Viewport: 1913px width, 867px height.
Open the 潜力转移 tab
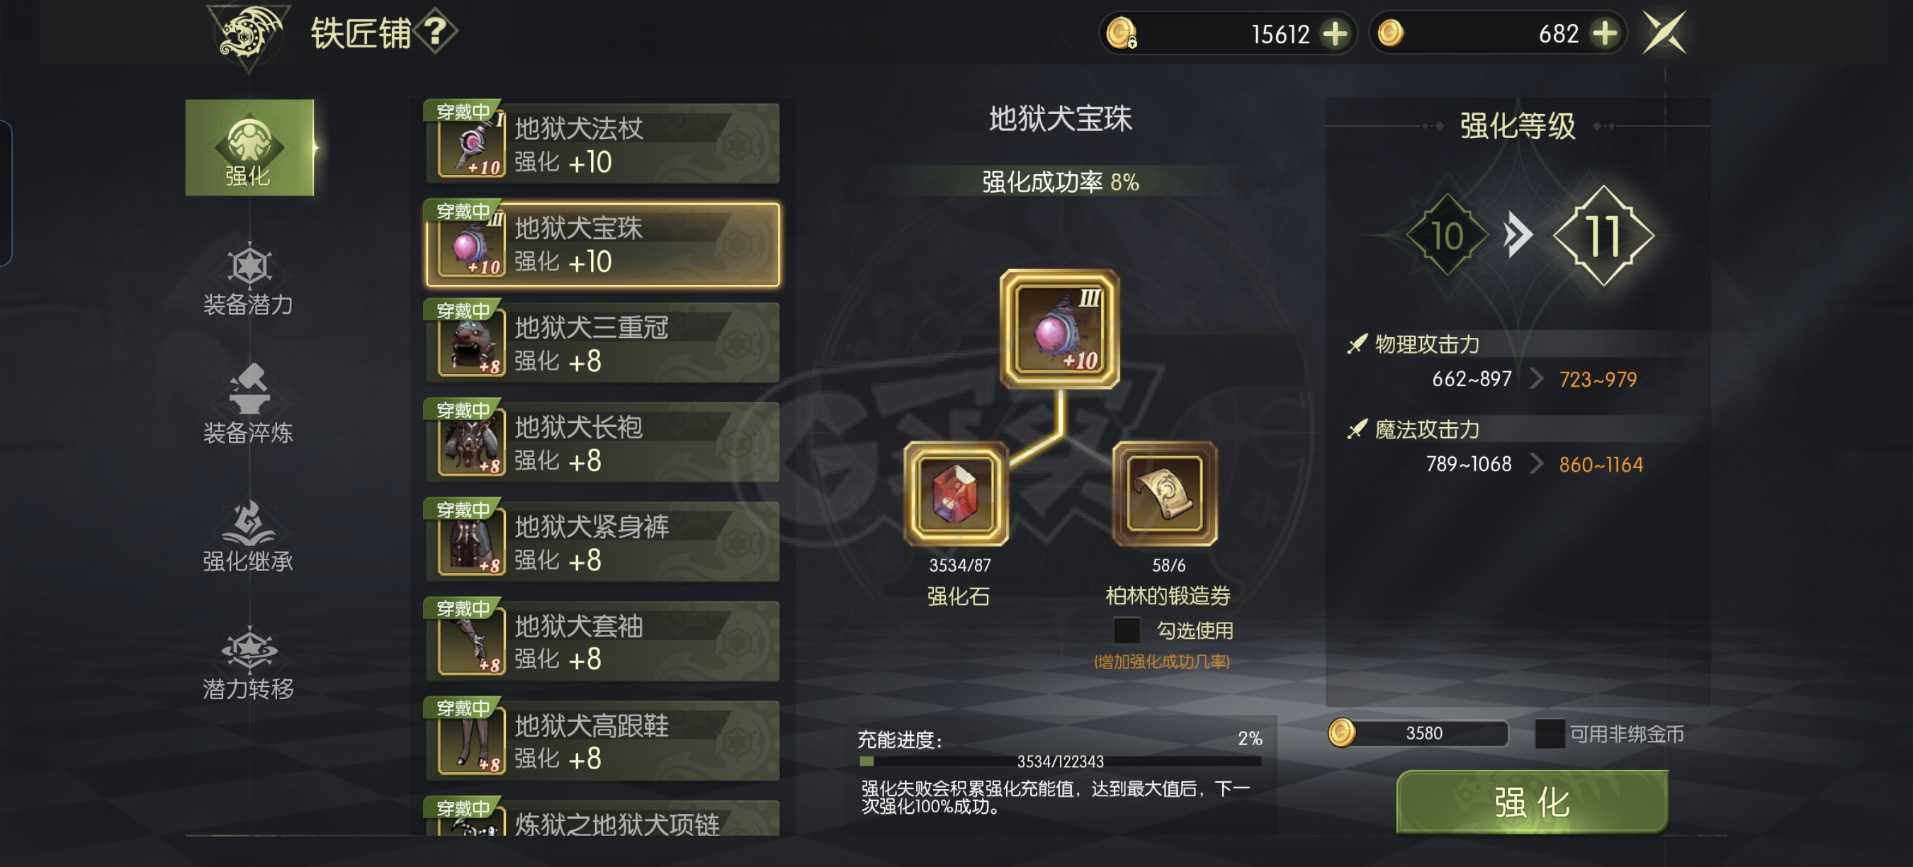(x=248, y=664)
